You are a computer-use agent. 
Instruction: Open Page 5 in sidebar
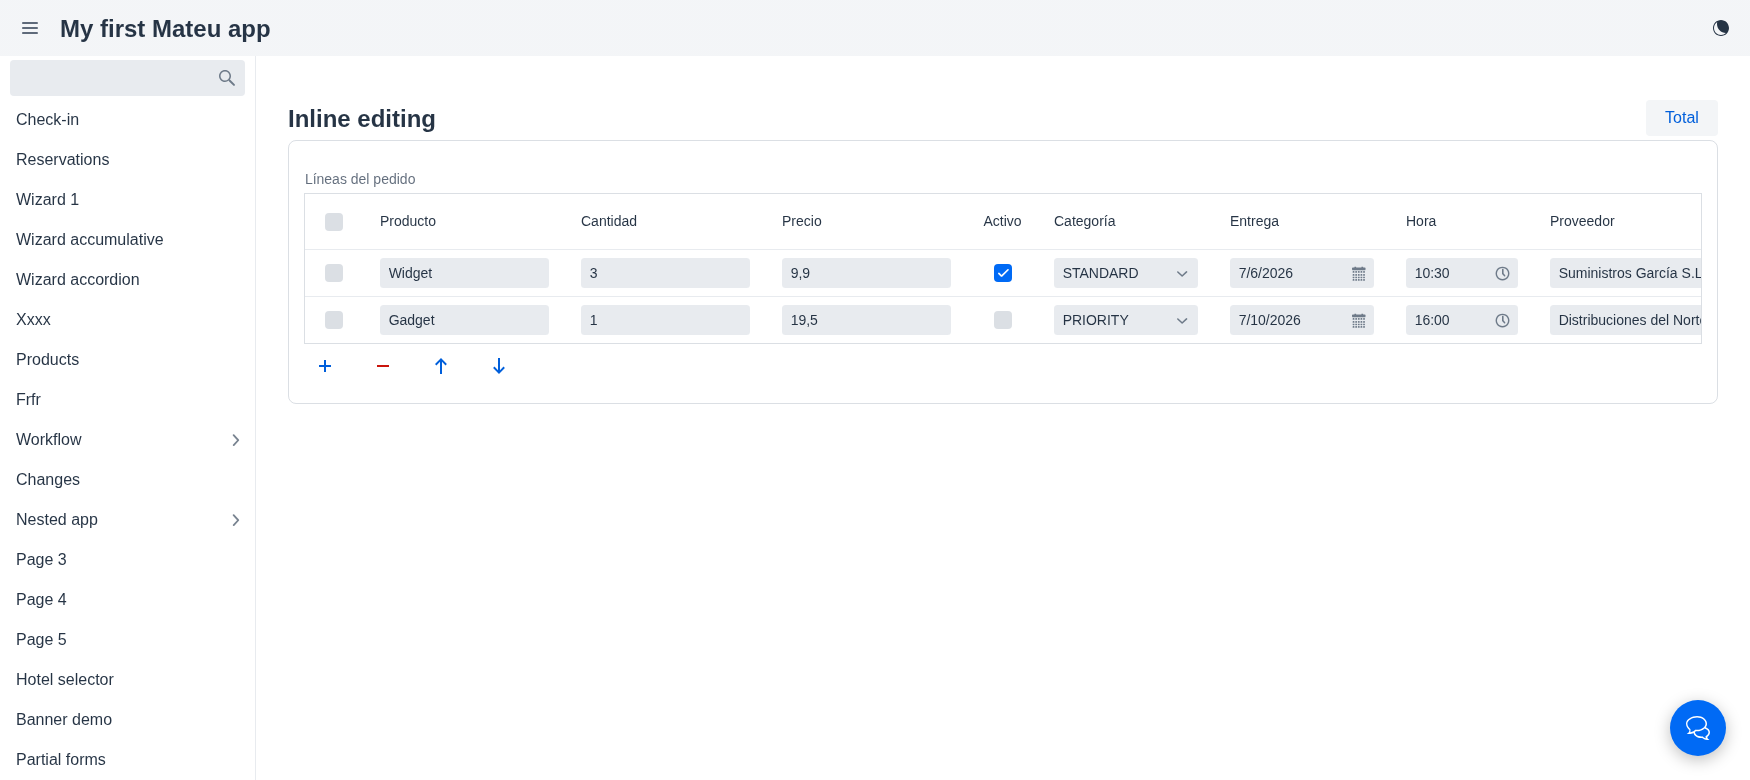(41, 639)
